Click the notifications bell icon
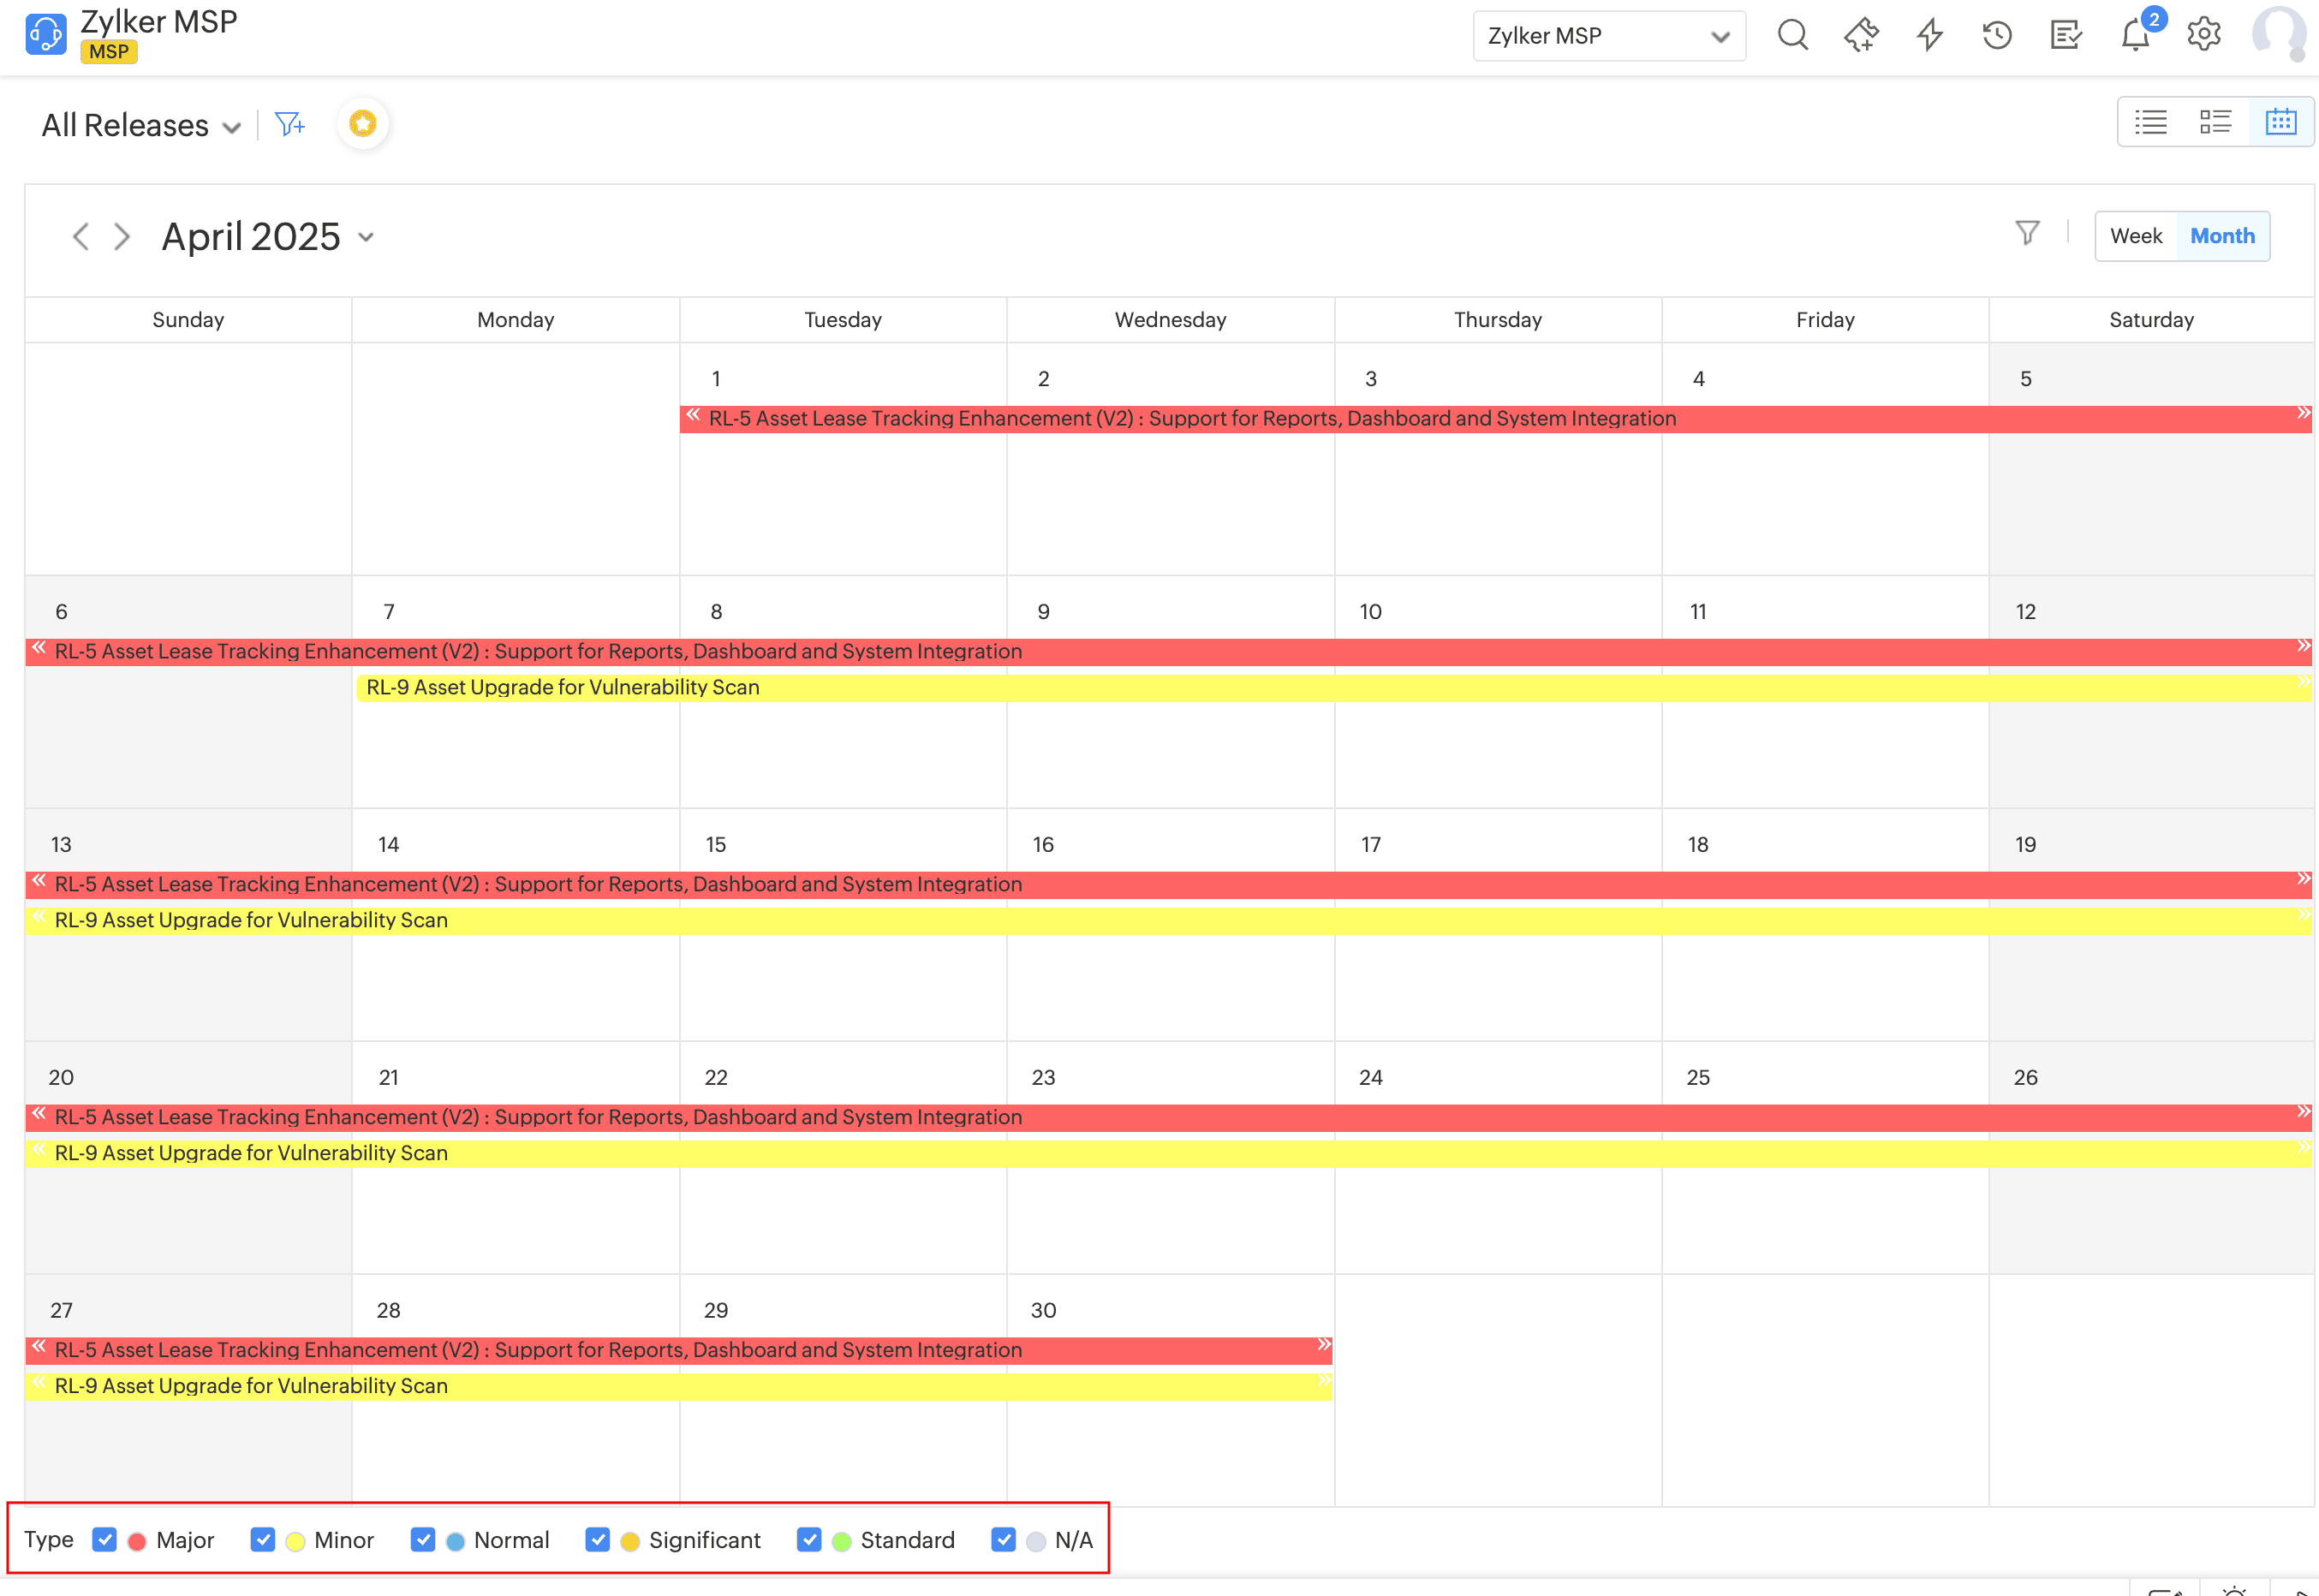2319x1596 pixels. (2134, 36)
